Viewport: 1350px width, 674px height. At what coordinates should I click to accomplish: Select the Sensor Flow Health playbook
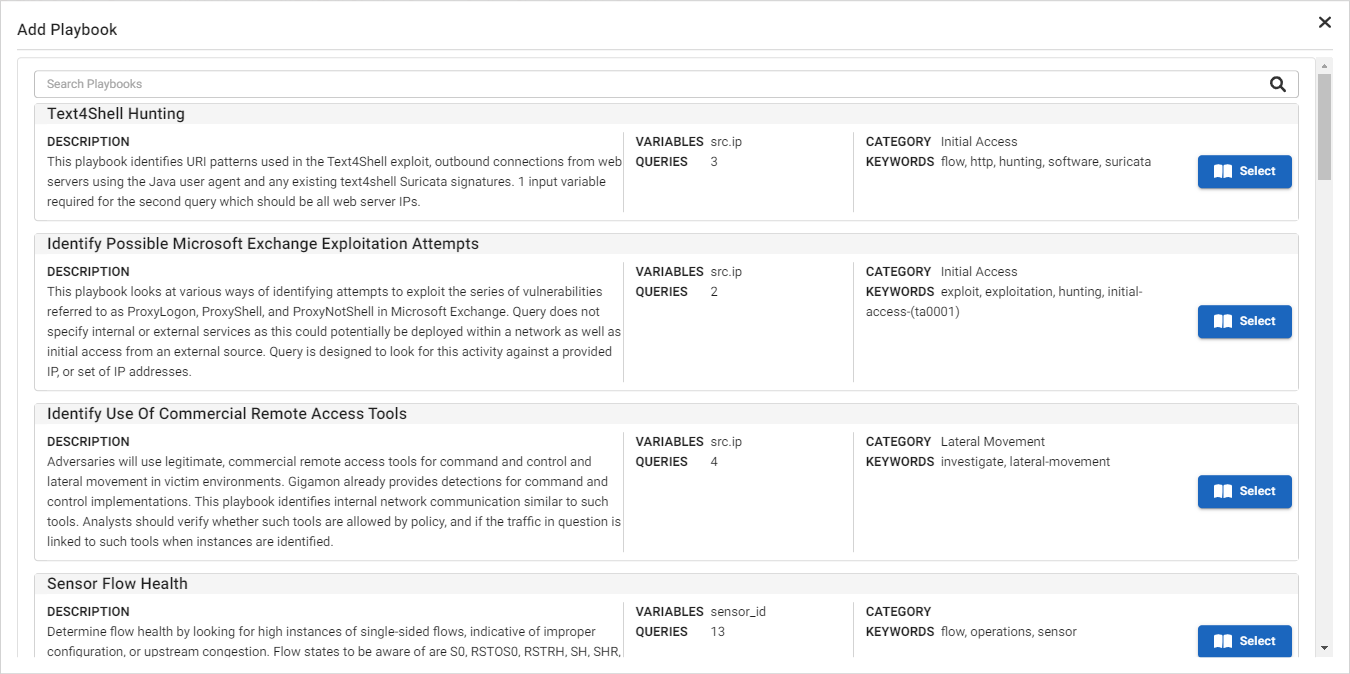pos(1245,641)
